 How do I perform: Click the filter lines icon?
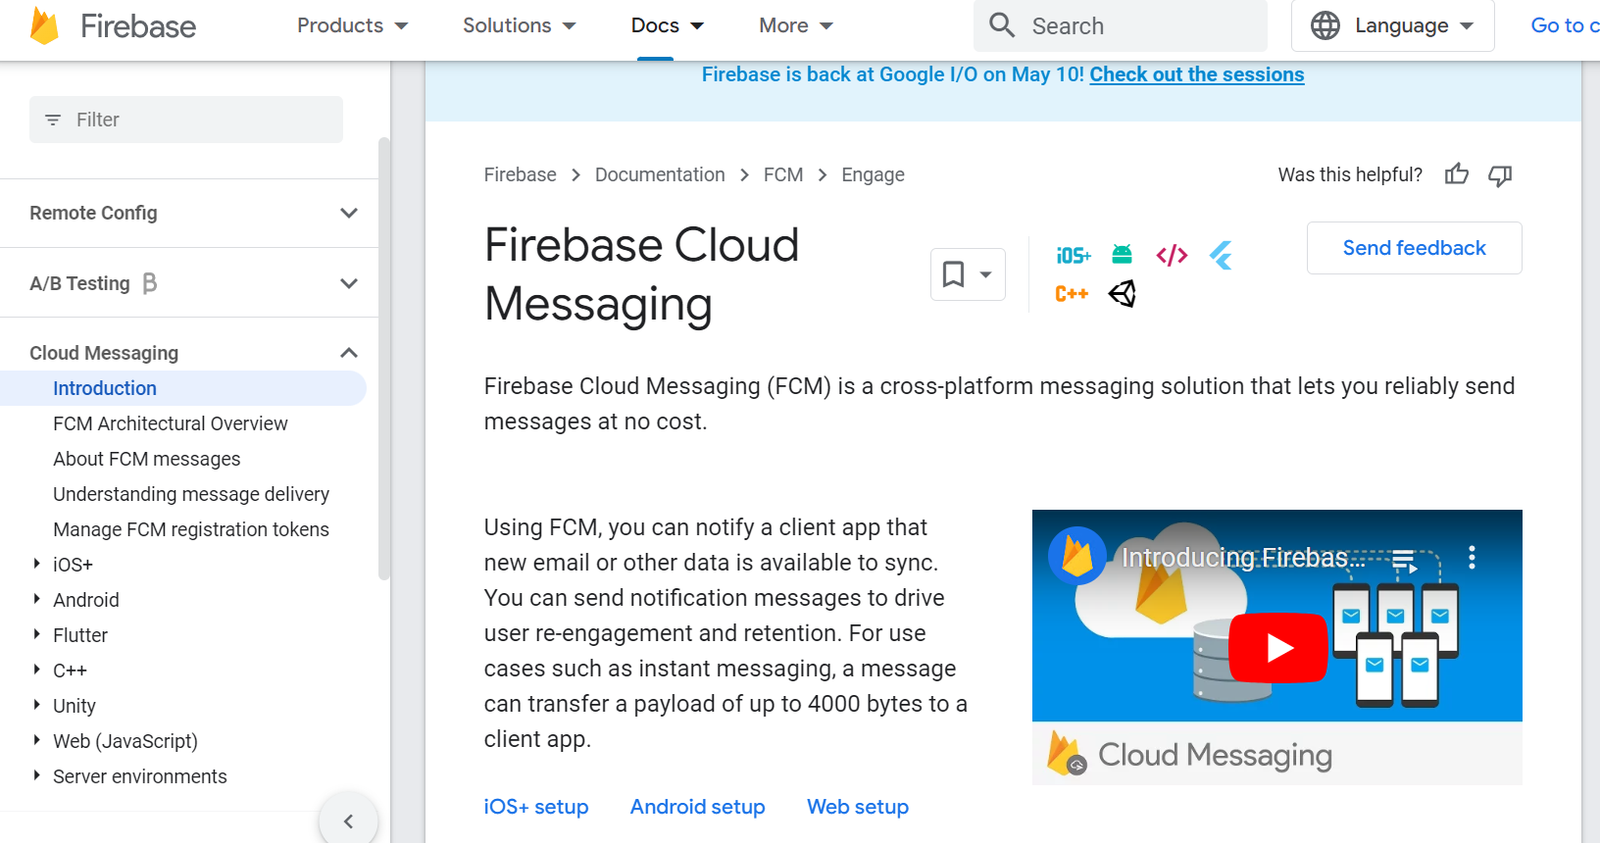(x=53, y=120)
